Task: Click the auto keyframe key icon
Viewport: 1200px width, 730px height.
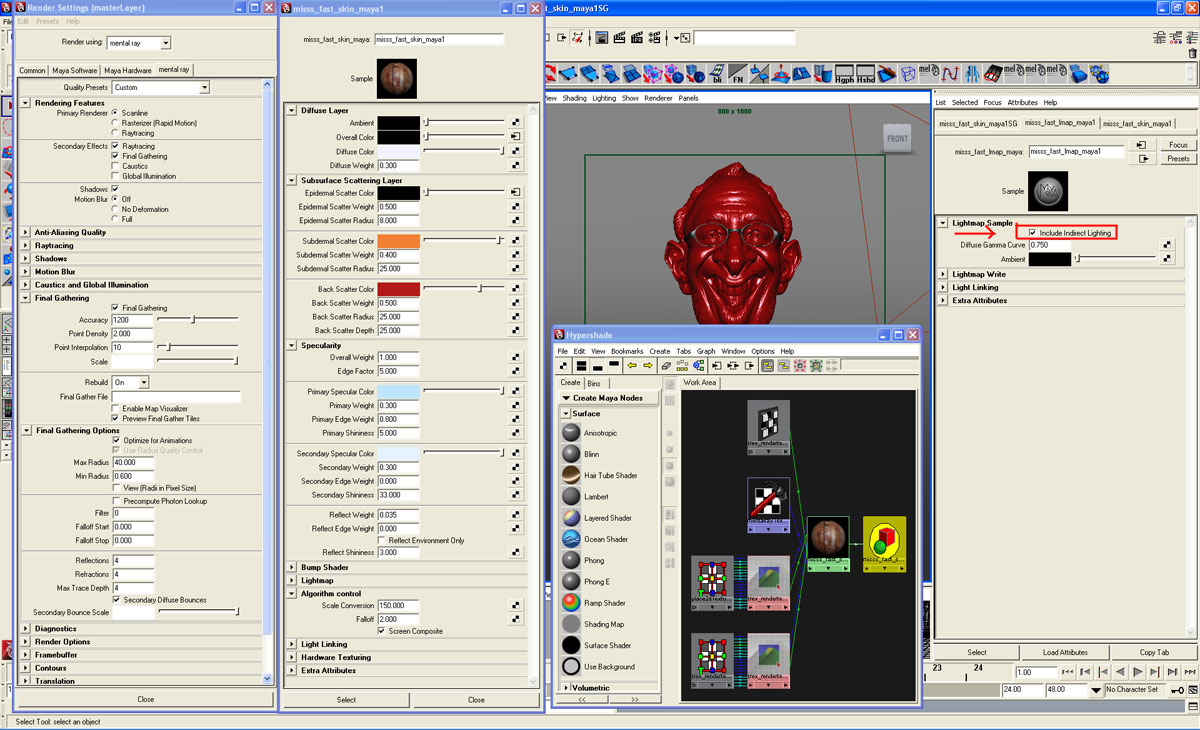Action: pyautogui.click(x=1178, y=690)
